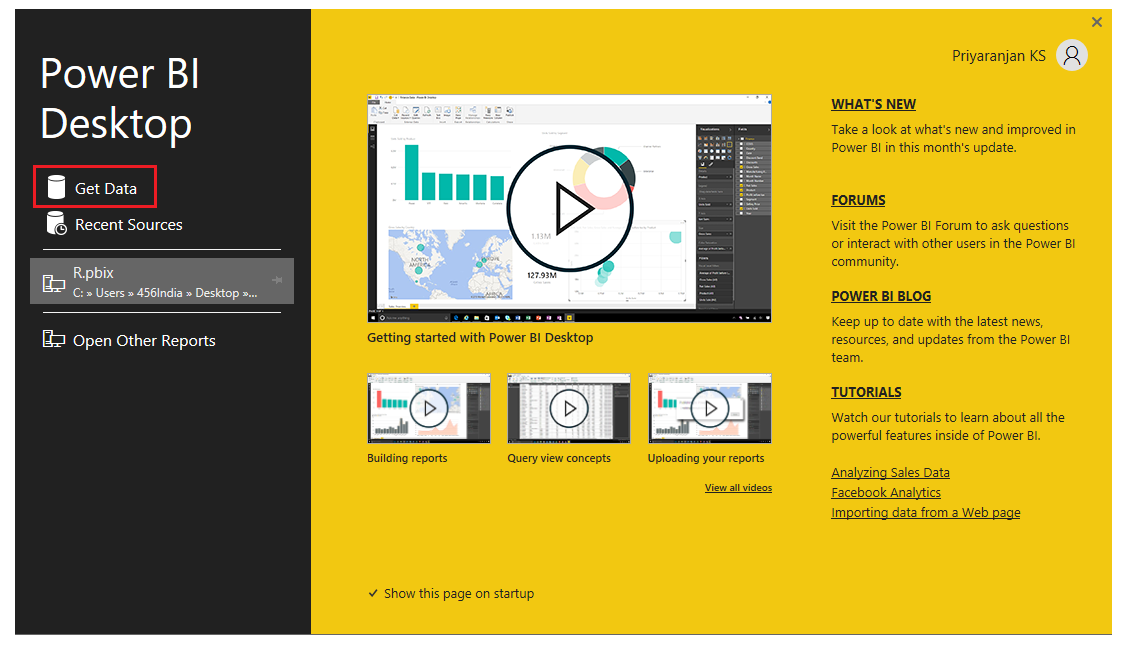Play the Building reports video

pos(429,408)
